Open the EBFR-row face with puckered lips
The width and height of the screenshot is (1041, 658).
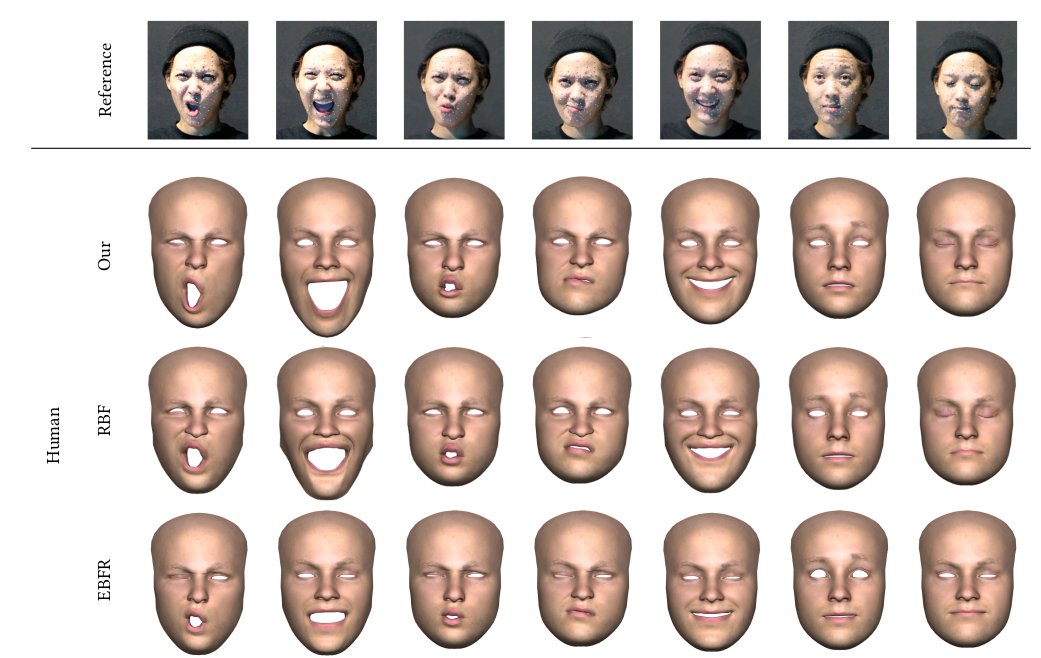click(x=455, y=580)
